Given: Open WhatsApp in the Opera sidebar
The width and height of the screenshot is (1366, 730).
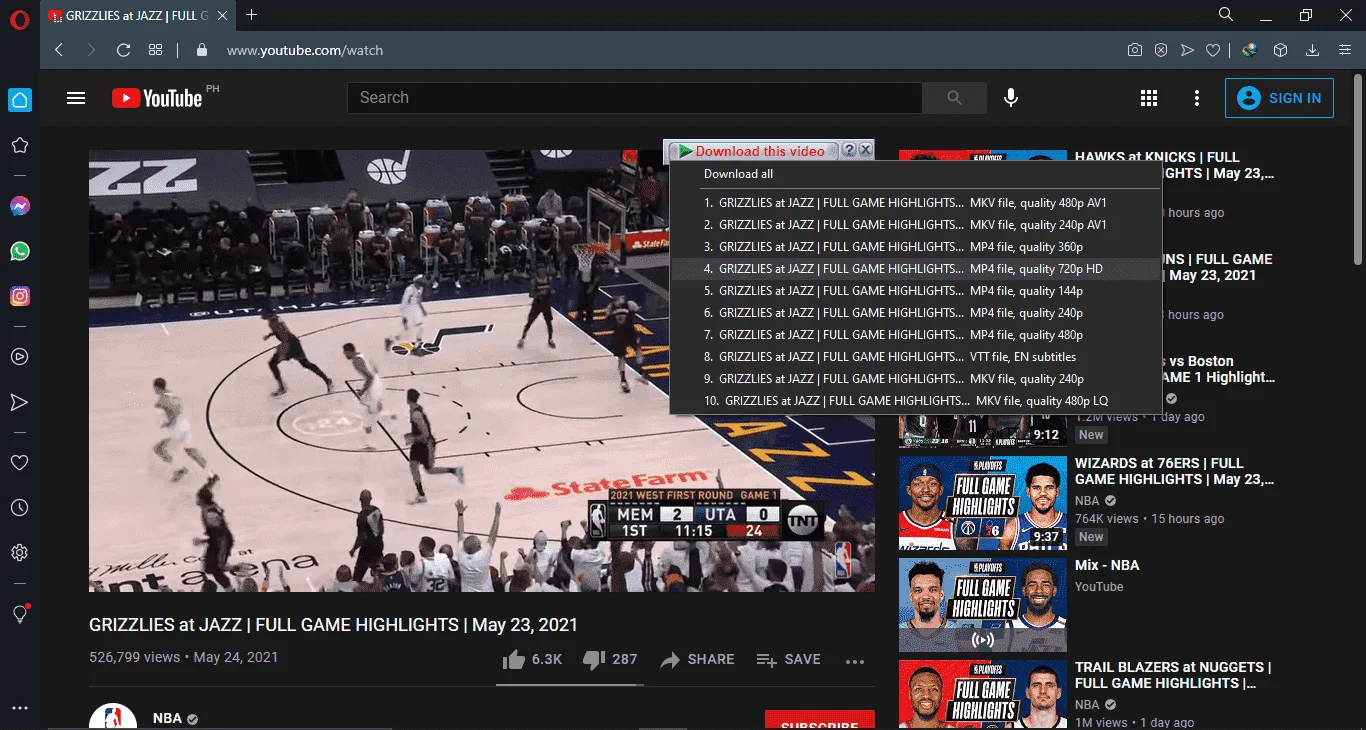Looking at the screenshot, I should 19,251.
